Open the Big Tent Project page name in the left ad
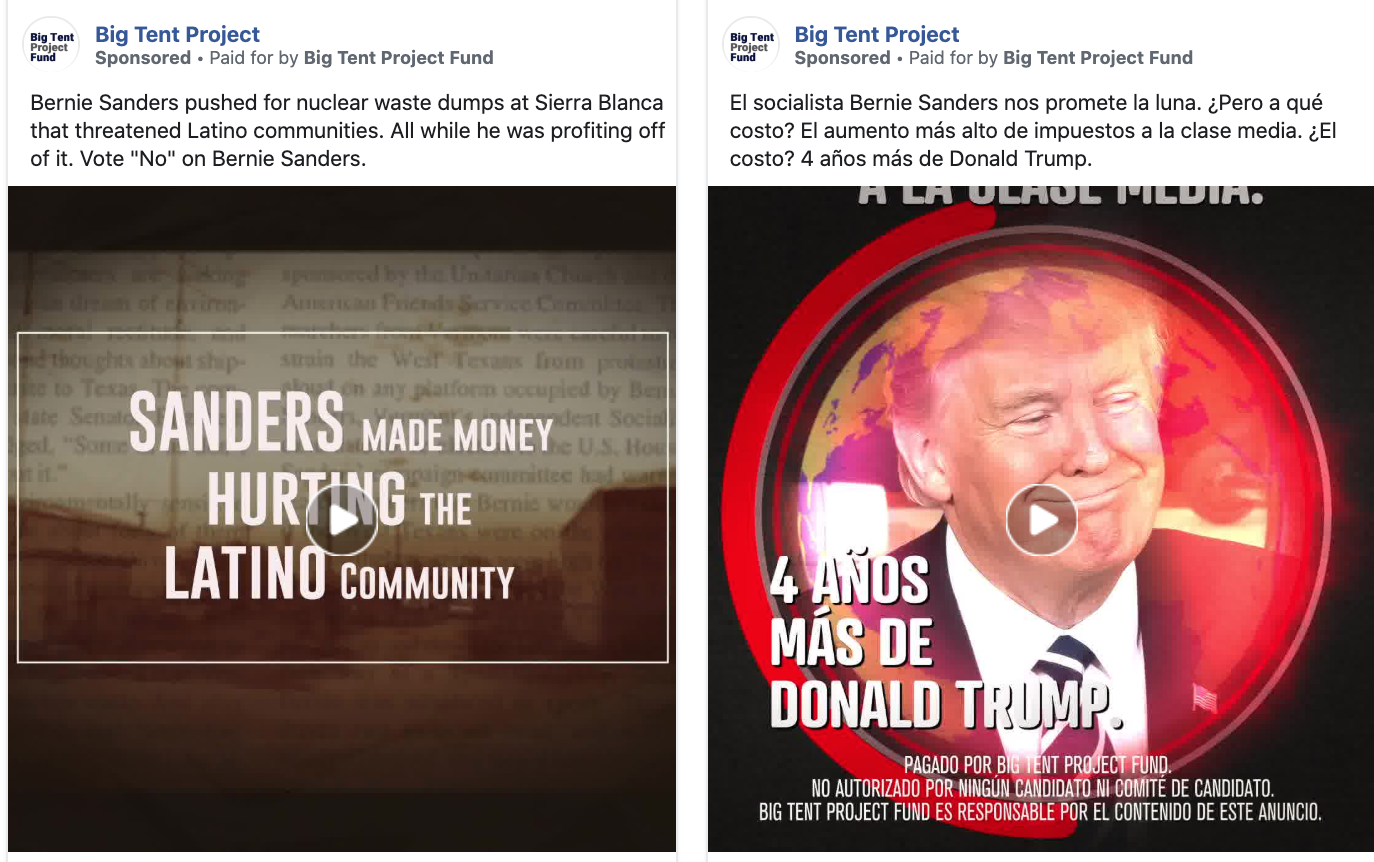 (177, 34)
